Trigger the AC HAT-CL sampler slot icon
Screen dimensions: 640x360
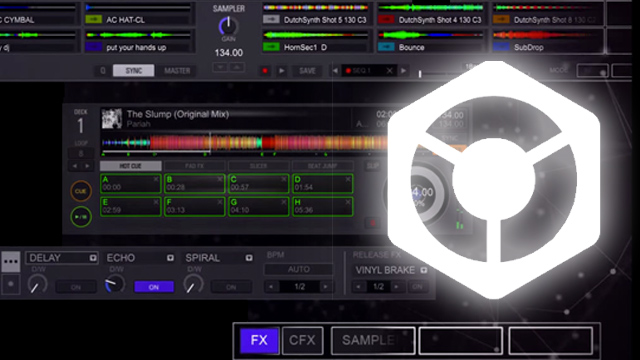93,20
